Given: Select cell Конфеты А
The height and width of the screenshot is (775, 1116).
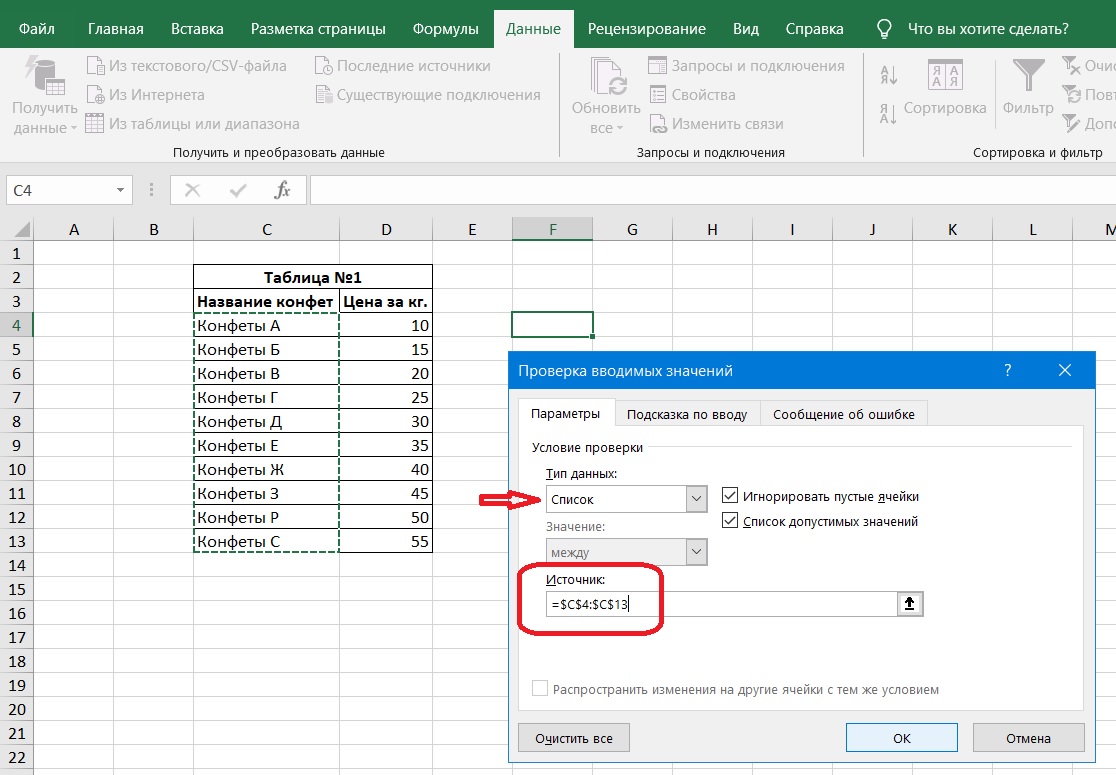Looking at the screenshot, I should point(266,325).
